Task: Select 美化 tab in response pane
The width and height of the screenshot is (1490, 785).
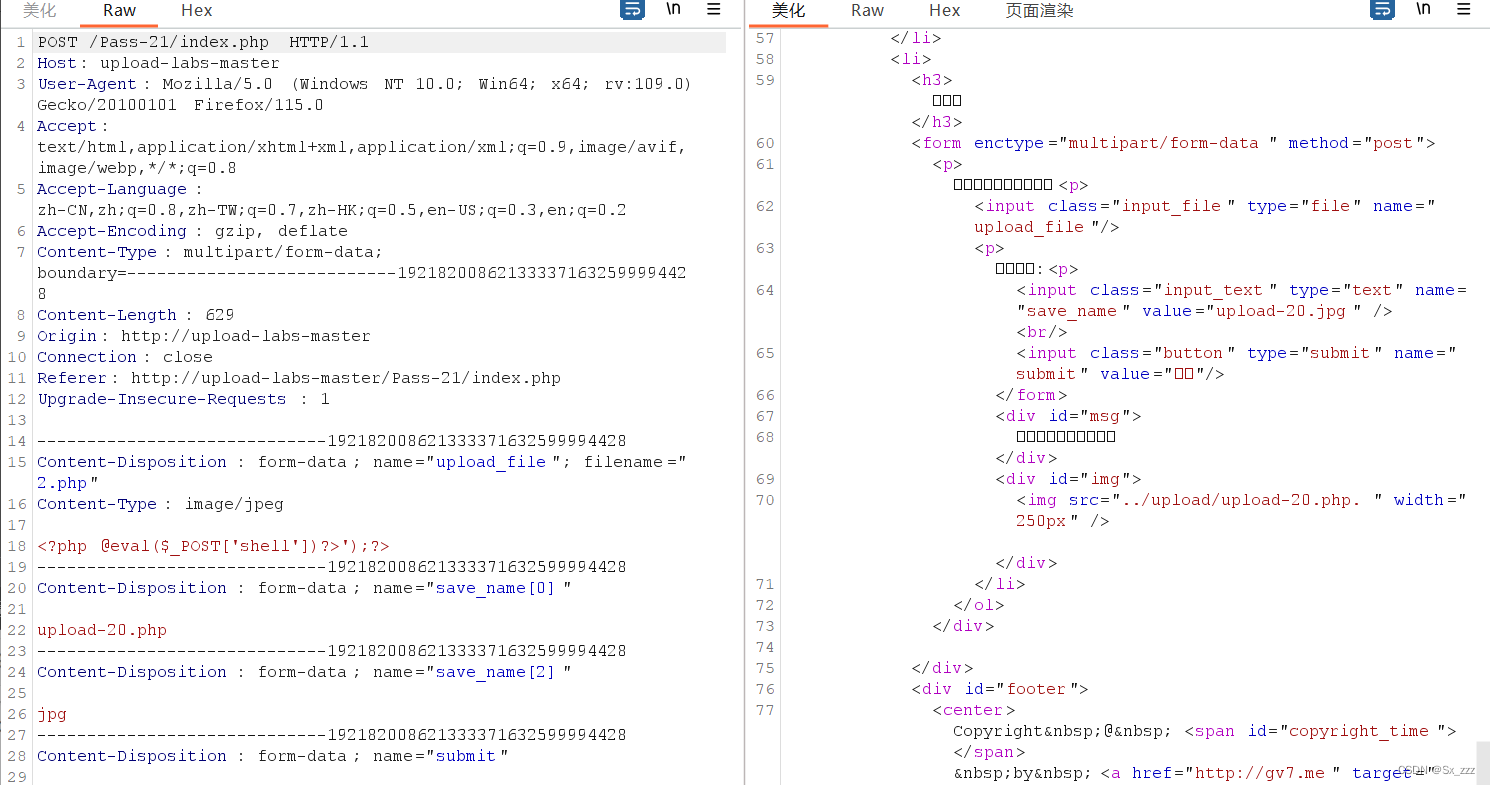Action: 788,10
